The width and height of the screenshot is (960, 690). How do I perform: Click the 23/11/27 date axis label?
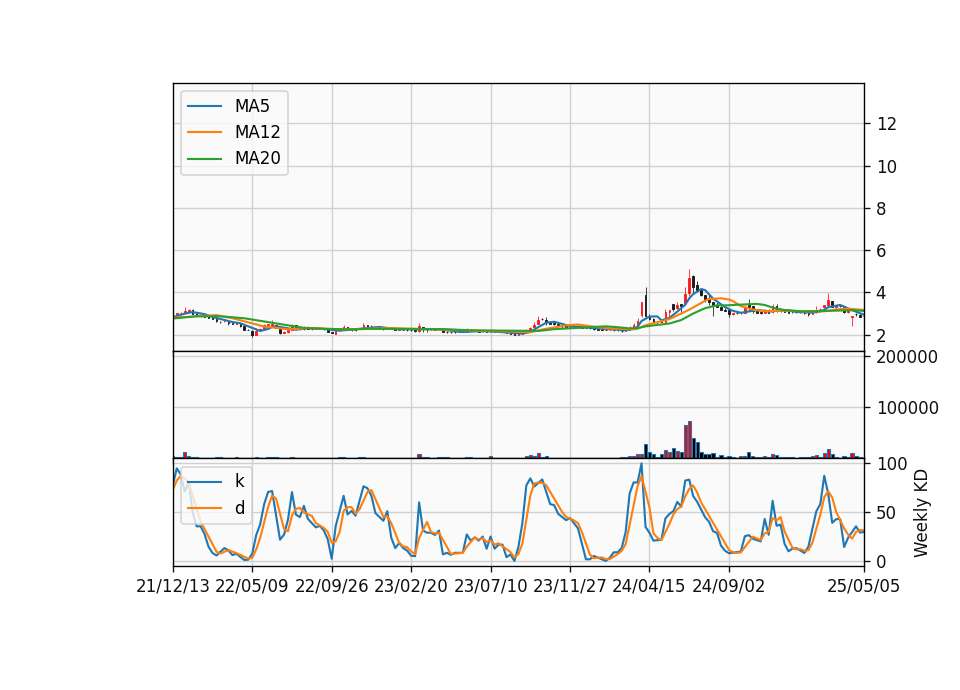pyautogui.click(x=570, y=586)
